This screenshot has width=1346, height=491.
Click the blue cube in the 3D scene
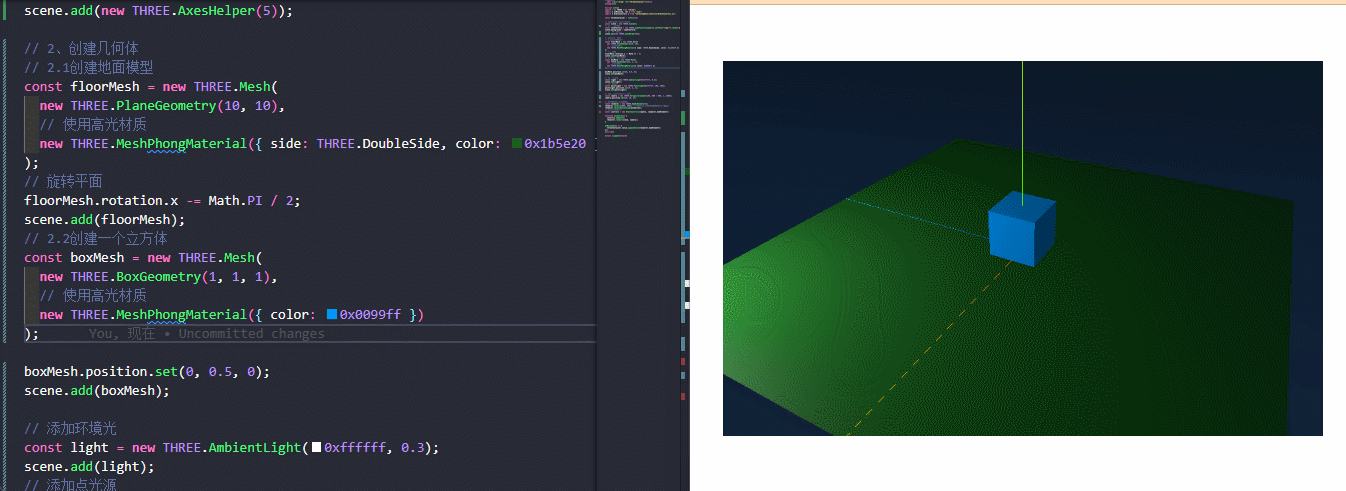(x=1021, y=230)
